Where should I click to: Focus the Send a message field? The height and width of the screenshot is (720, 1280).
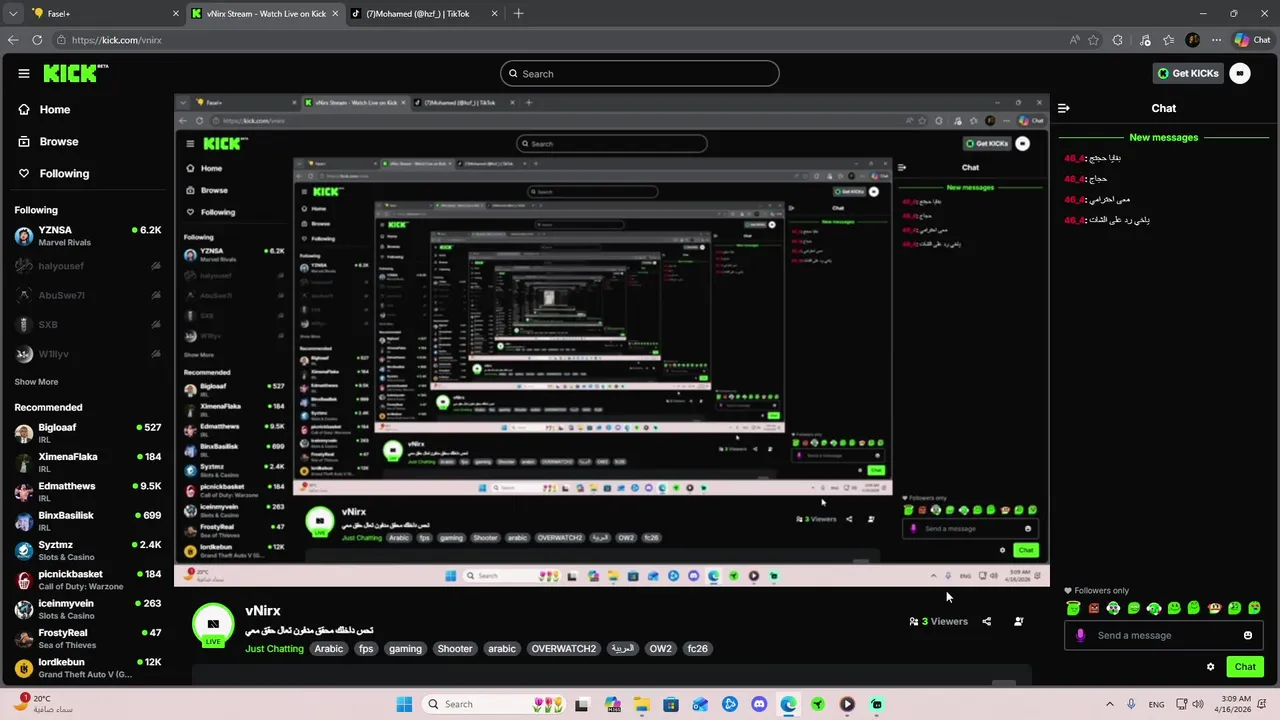(x=1163, y=635)
